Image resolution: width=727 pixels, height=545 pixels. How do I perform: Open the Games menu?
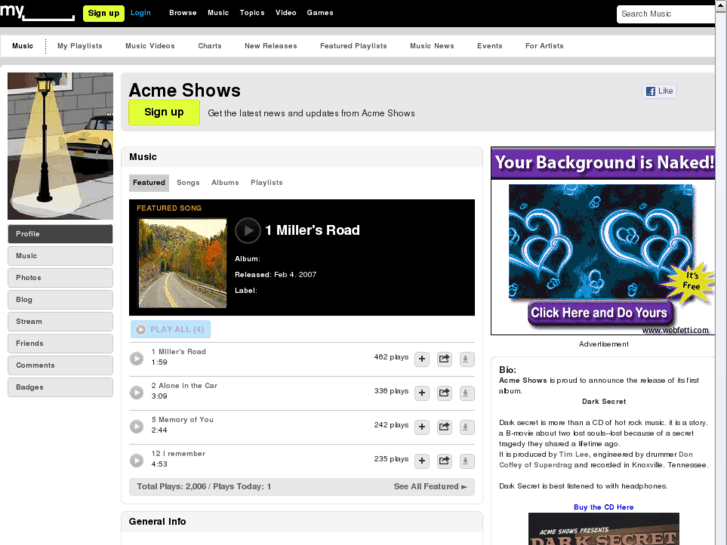point(320,13)
